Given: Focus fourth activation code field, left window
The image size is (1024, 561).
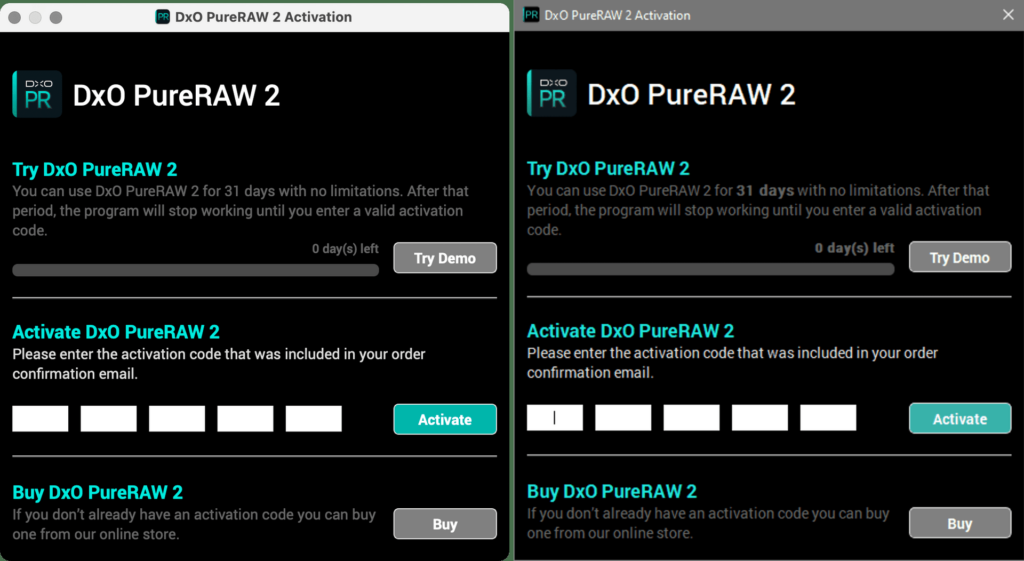Looking at the screenshot, I should 246,419.
